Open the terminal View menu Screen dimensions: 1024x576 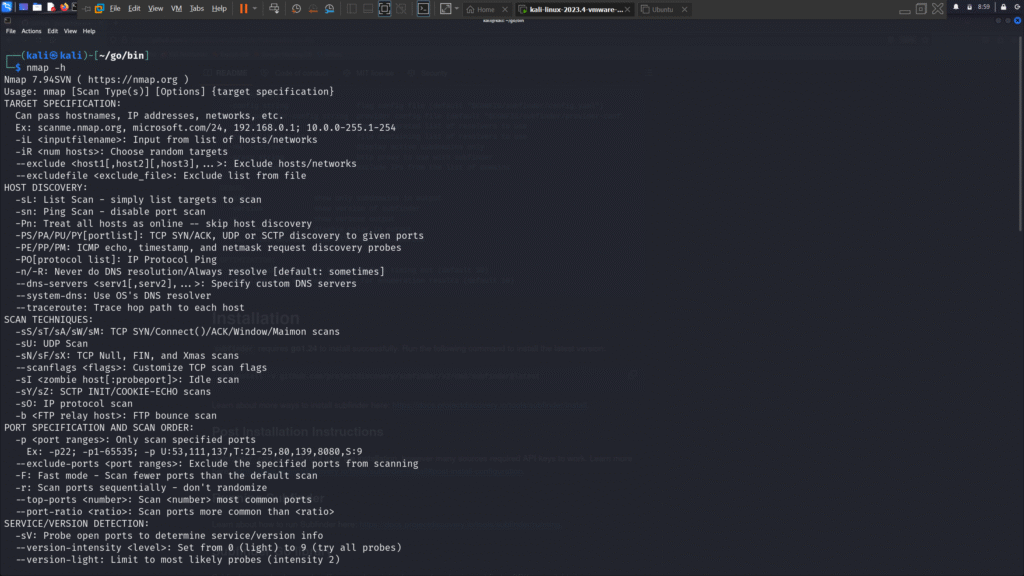pos(71,31)
